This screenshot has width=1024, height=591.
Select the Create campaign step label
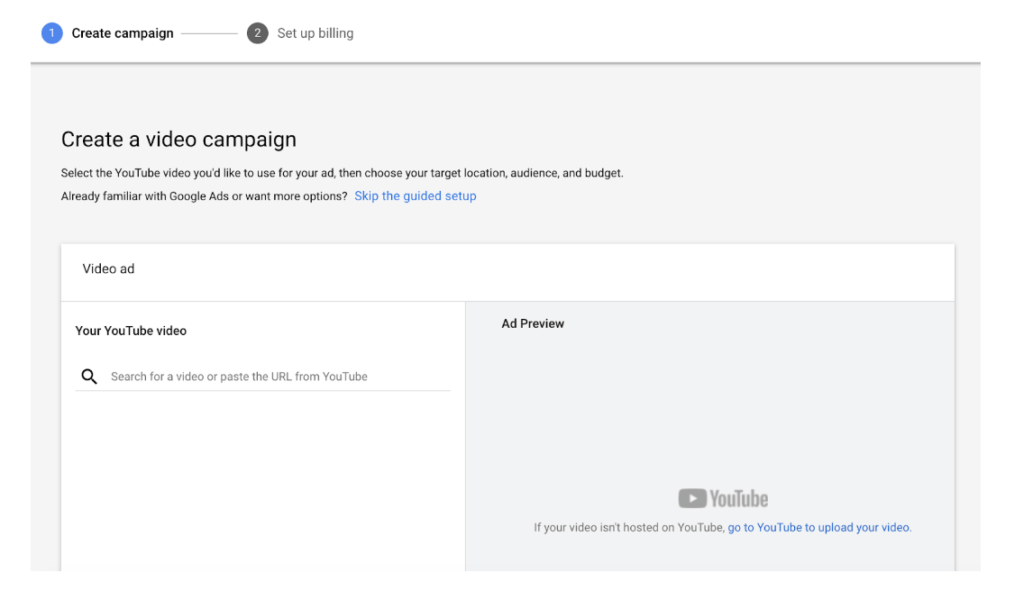(122, 33)
